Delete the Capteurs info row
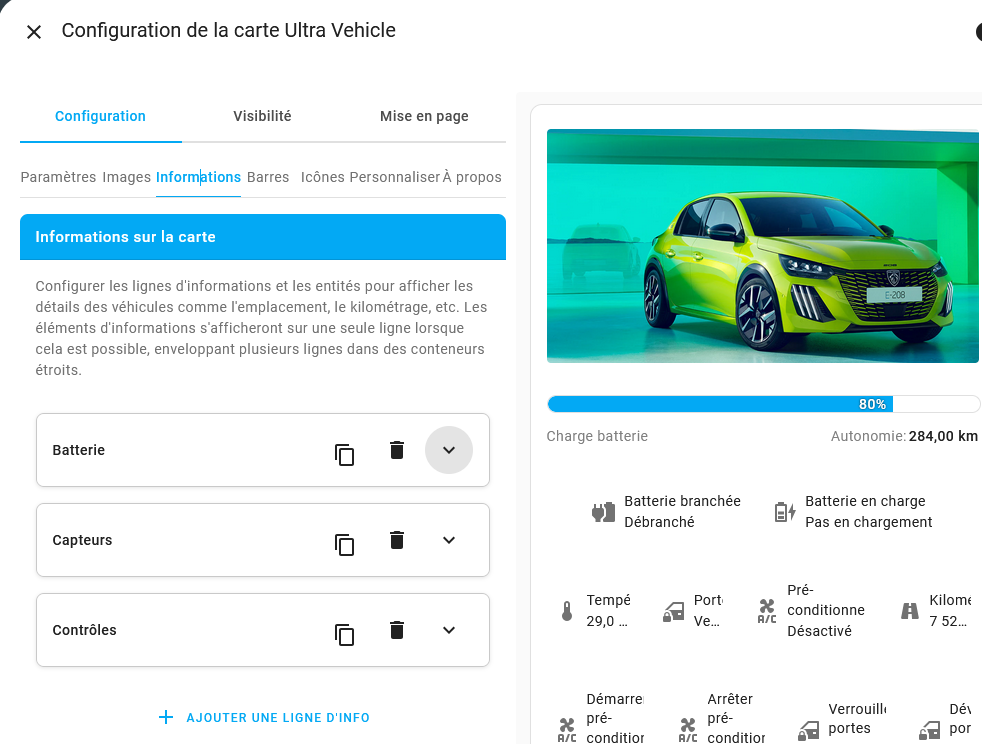The image size is (982, 744). pyautogui.click(x=396, y=540)
